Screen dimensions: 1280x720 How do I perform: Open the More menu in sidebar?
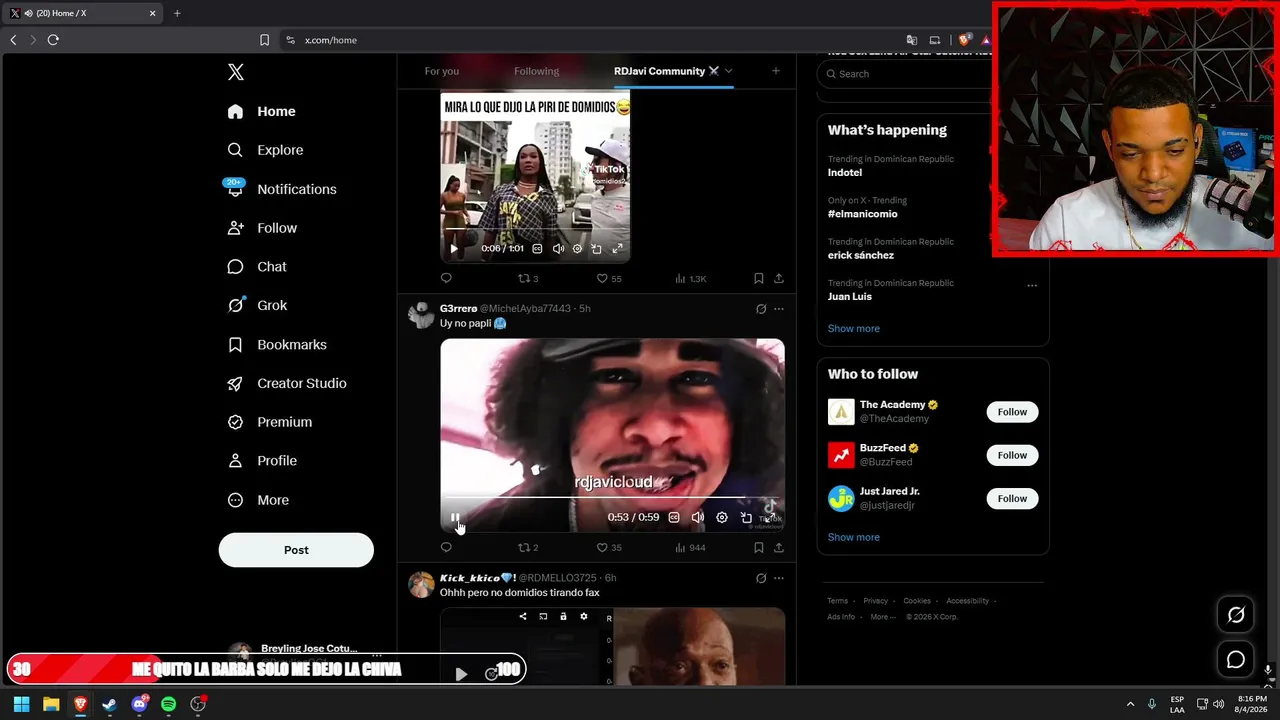coord(259,500)
